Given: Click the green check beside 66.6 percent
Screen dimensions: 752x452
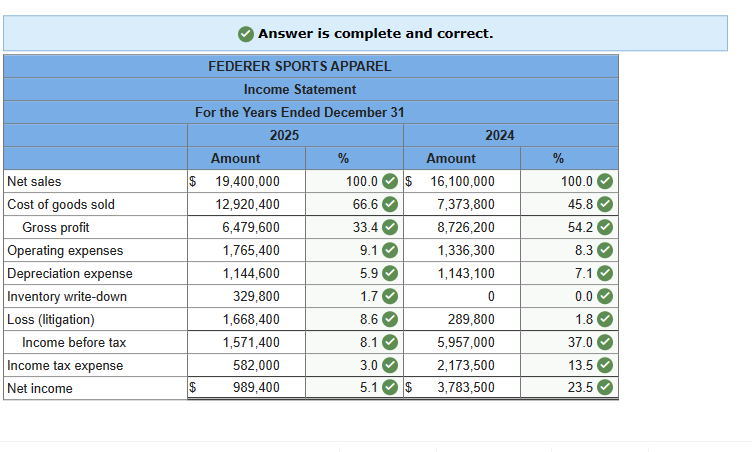Looking at the screenshot, I should coord(390,204).
